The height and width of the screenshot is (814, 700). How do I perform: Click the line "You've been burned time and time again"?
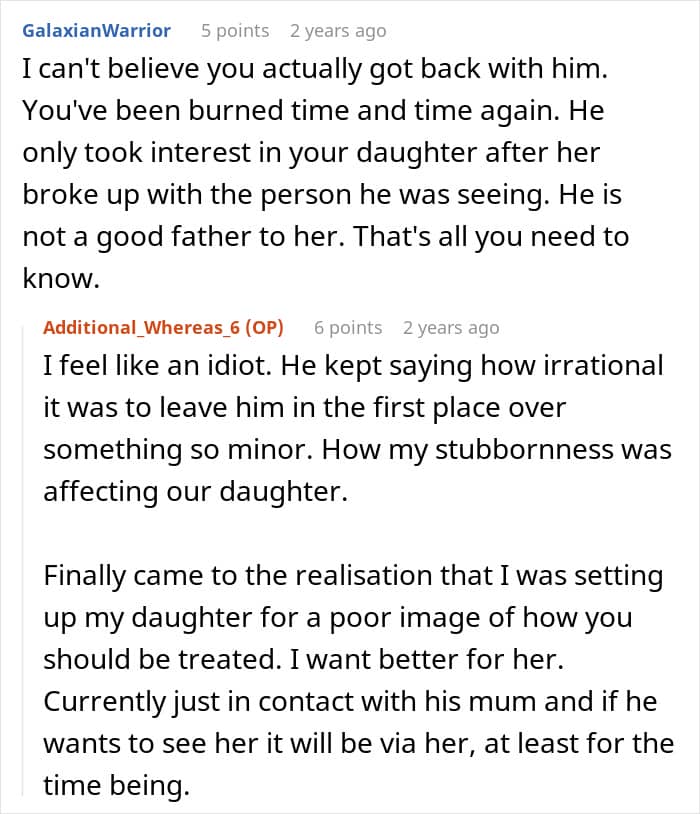click(x=313, y=111)
